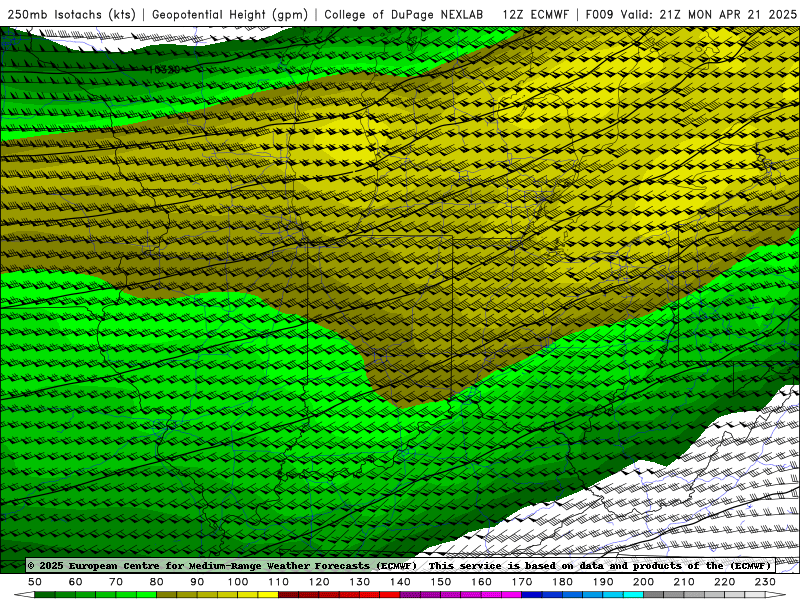Image resolution: width=800 pixels, height=600 pixels.
Task: Click the "Valid: 21Z MON APR 21 2025" text
Action: coord(708,14)
